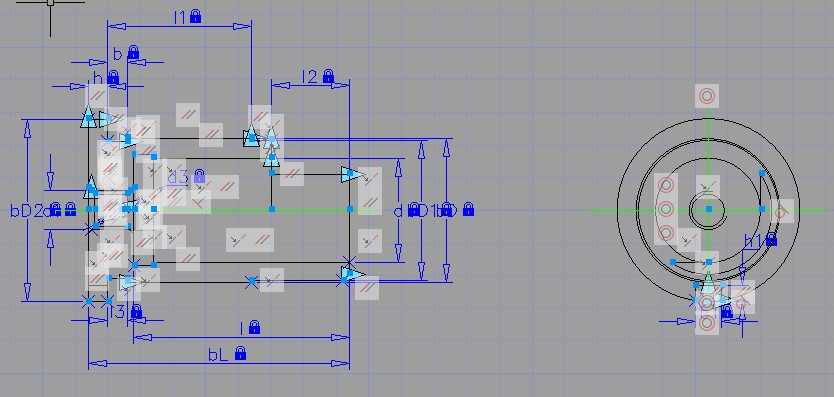
Task: Click the dimension label bD2
Action: coord(27,211)
